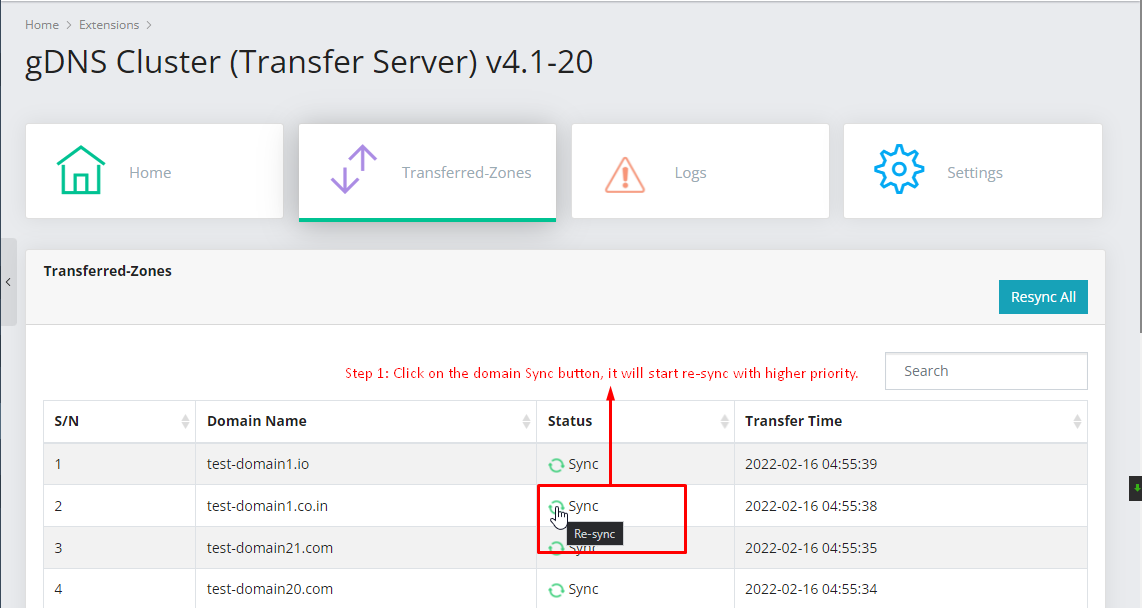Click sync icon for test-domain1.io
1142x608 pixels.
pyautogui.click(x=556, y=465)
